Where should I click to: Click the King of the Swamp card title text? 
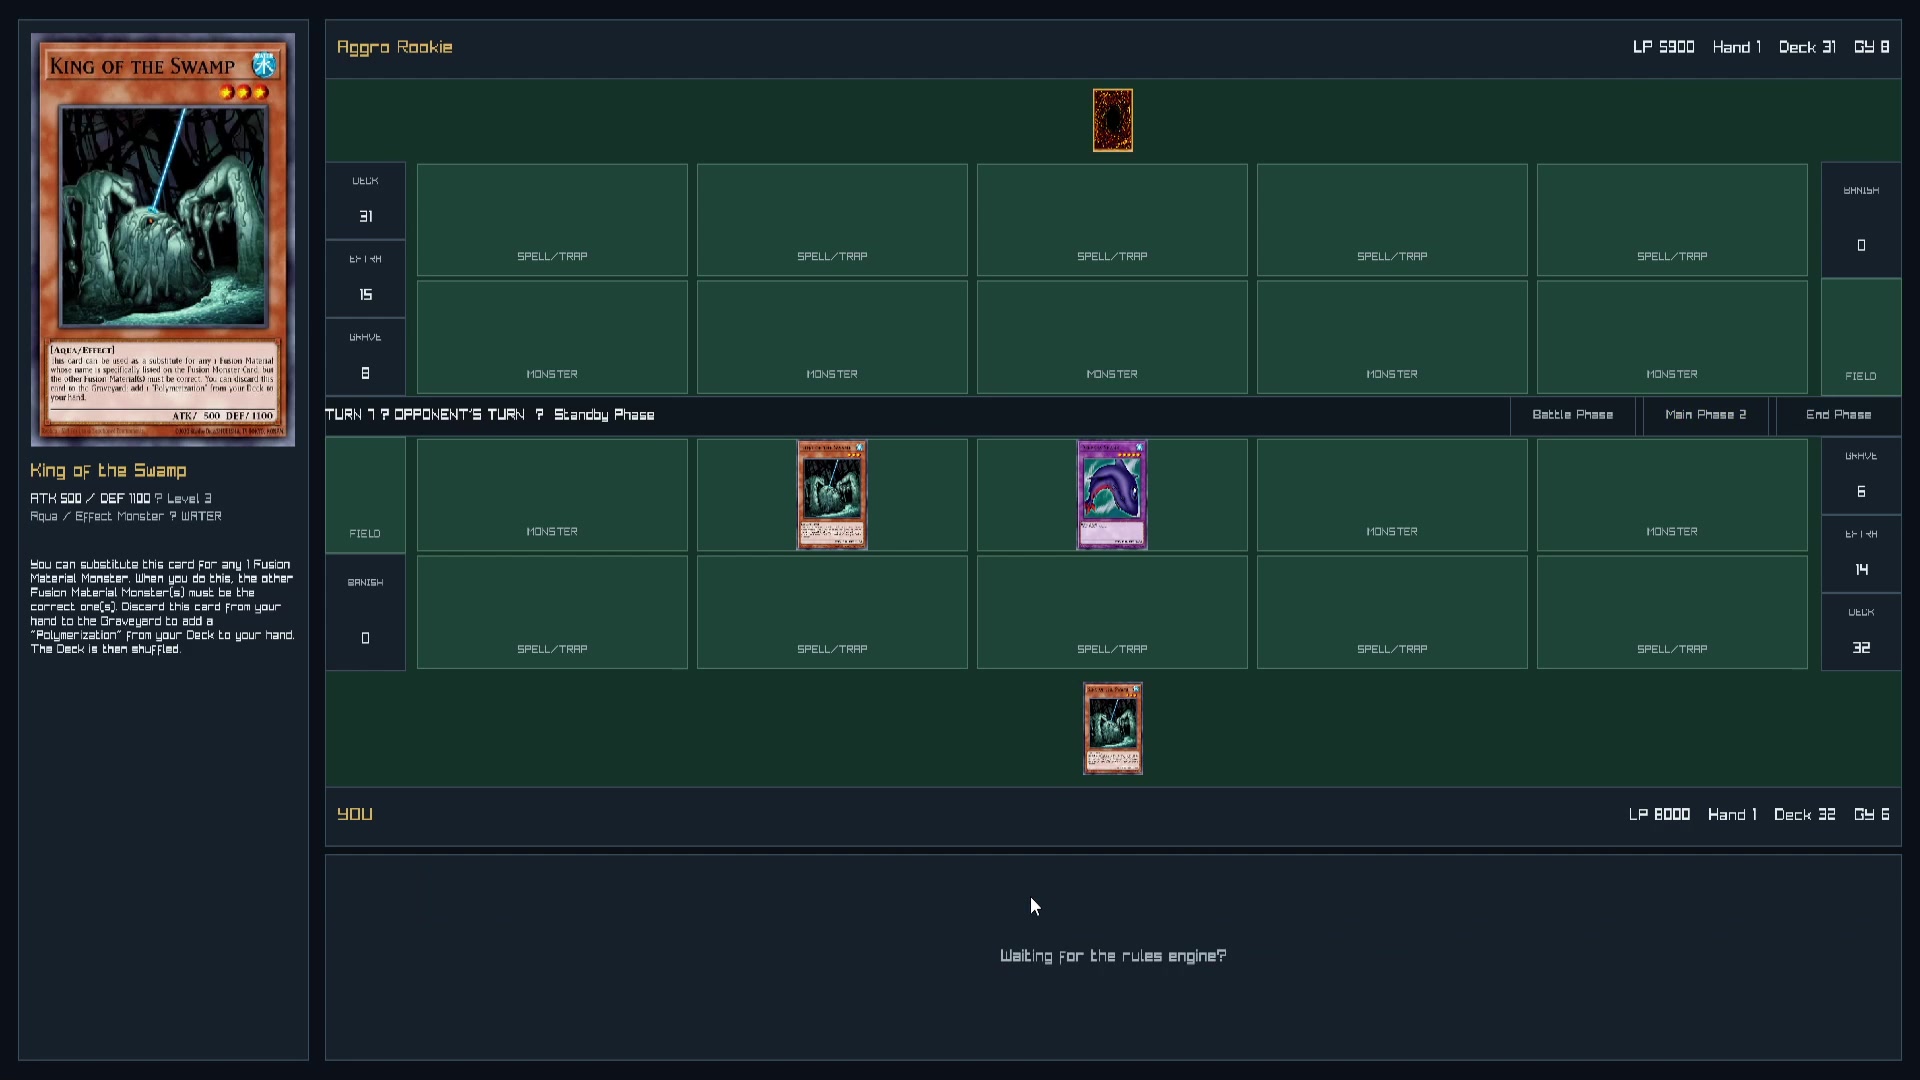[x=108, y=470]
